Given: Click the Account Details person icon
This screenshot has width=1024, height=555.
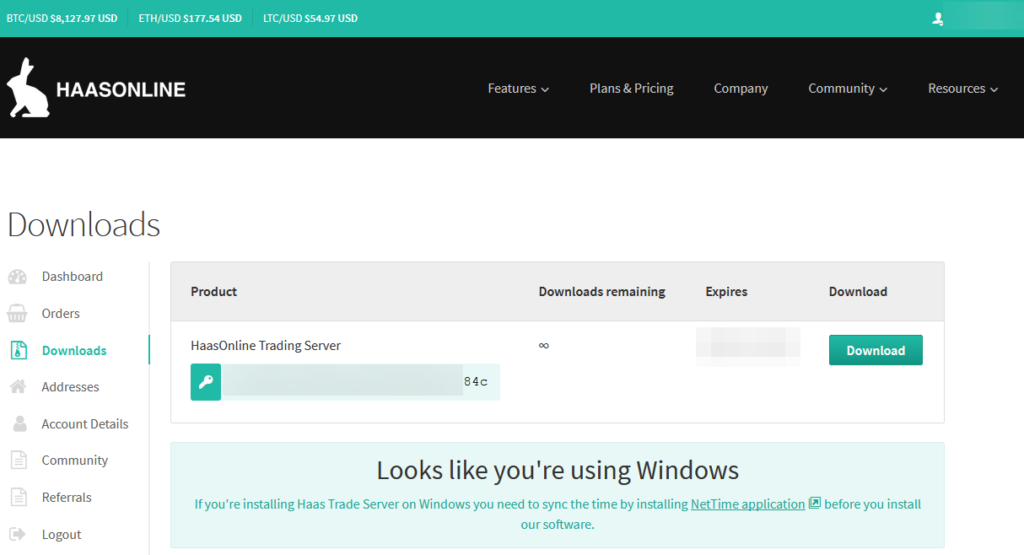Looking at the screenshot, I should [20, 424].
